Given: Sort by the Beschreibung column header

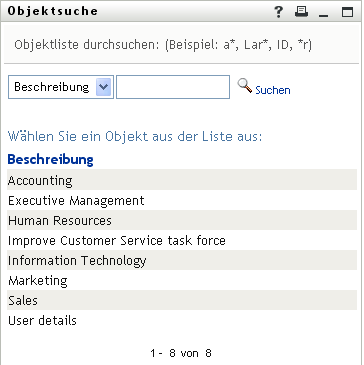Looking at the screenshot, I should tap(50, 159).
